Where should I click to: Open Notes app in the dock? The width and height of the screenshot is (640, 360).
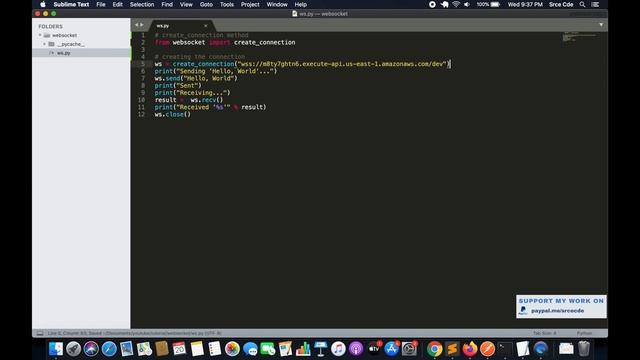click(197, 349)
